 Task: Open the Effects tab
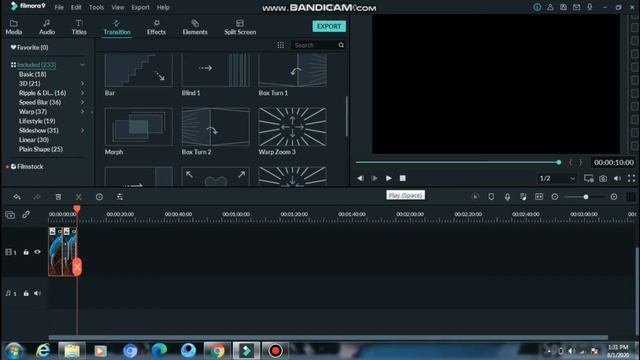click(156, 27)
